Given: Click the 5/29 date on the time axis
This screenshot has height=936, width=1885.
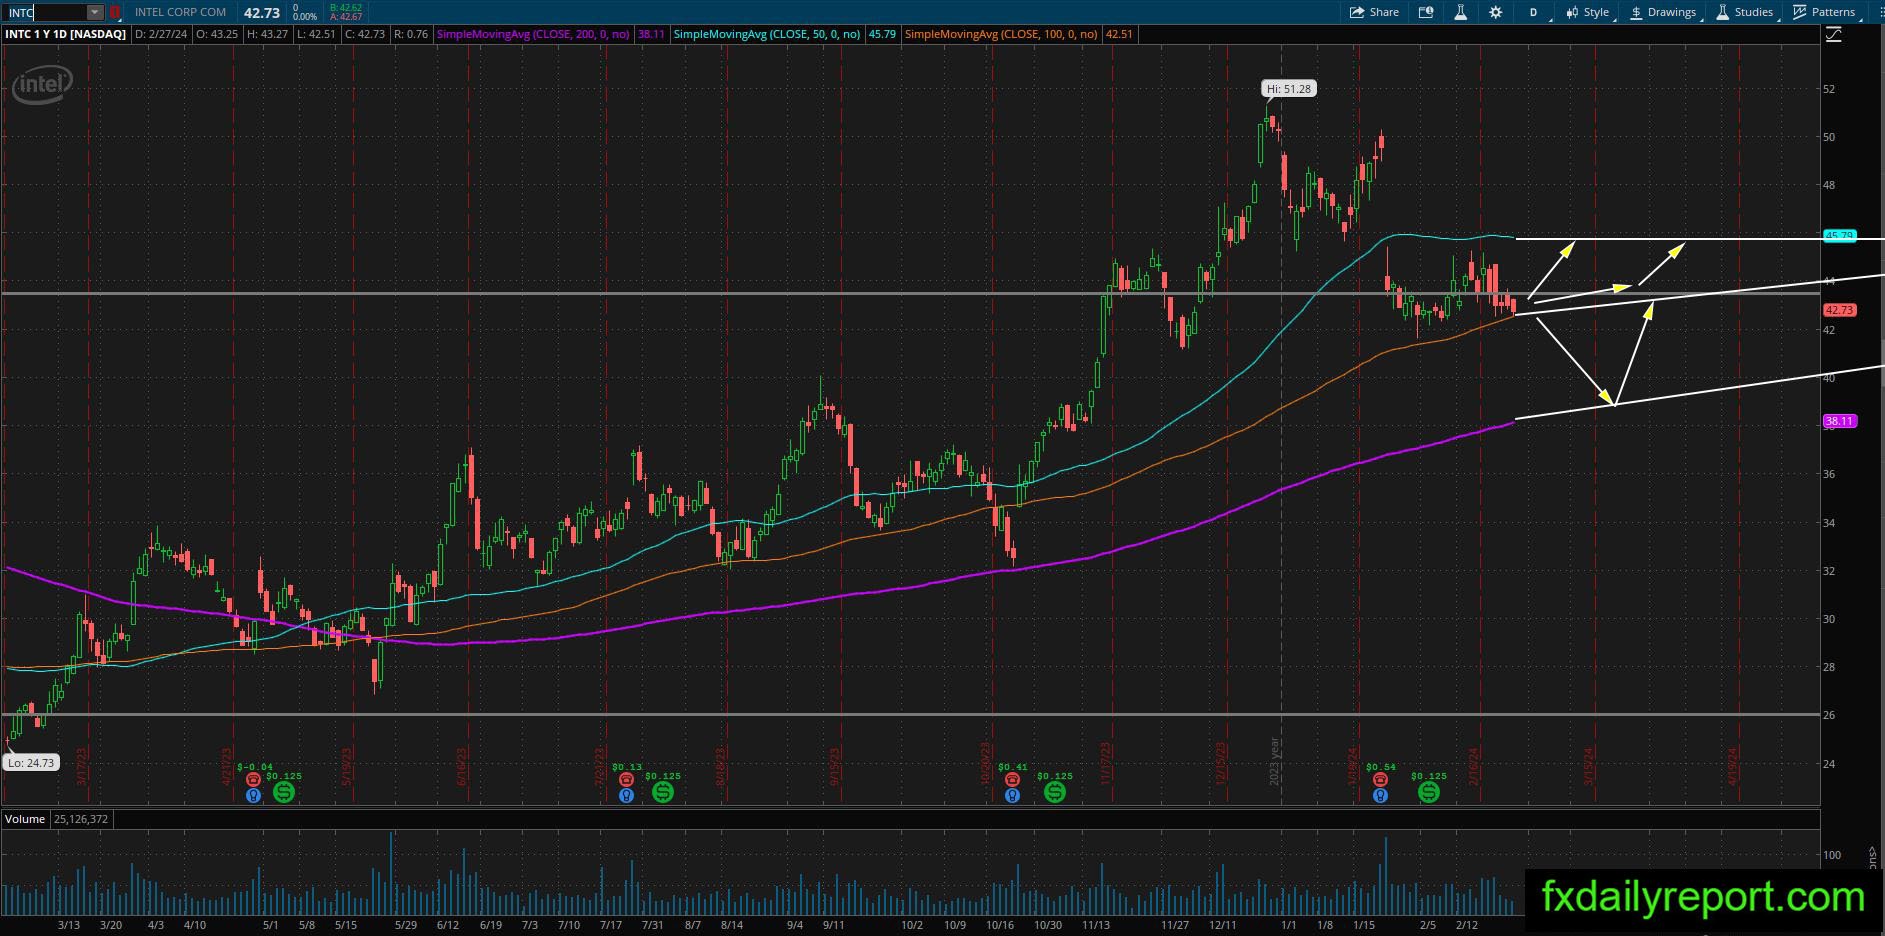Looking at the screenshot, I should click(406, 925).
